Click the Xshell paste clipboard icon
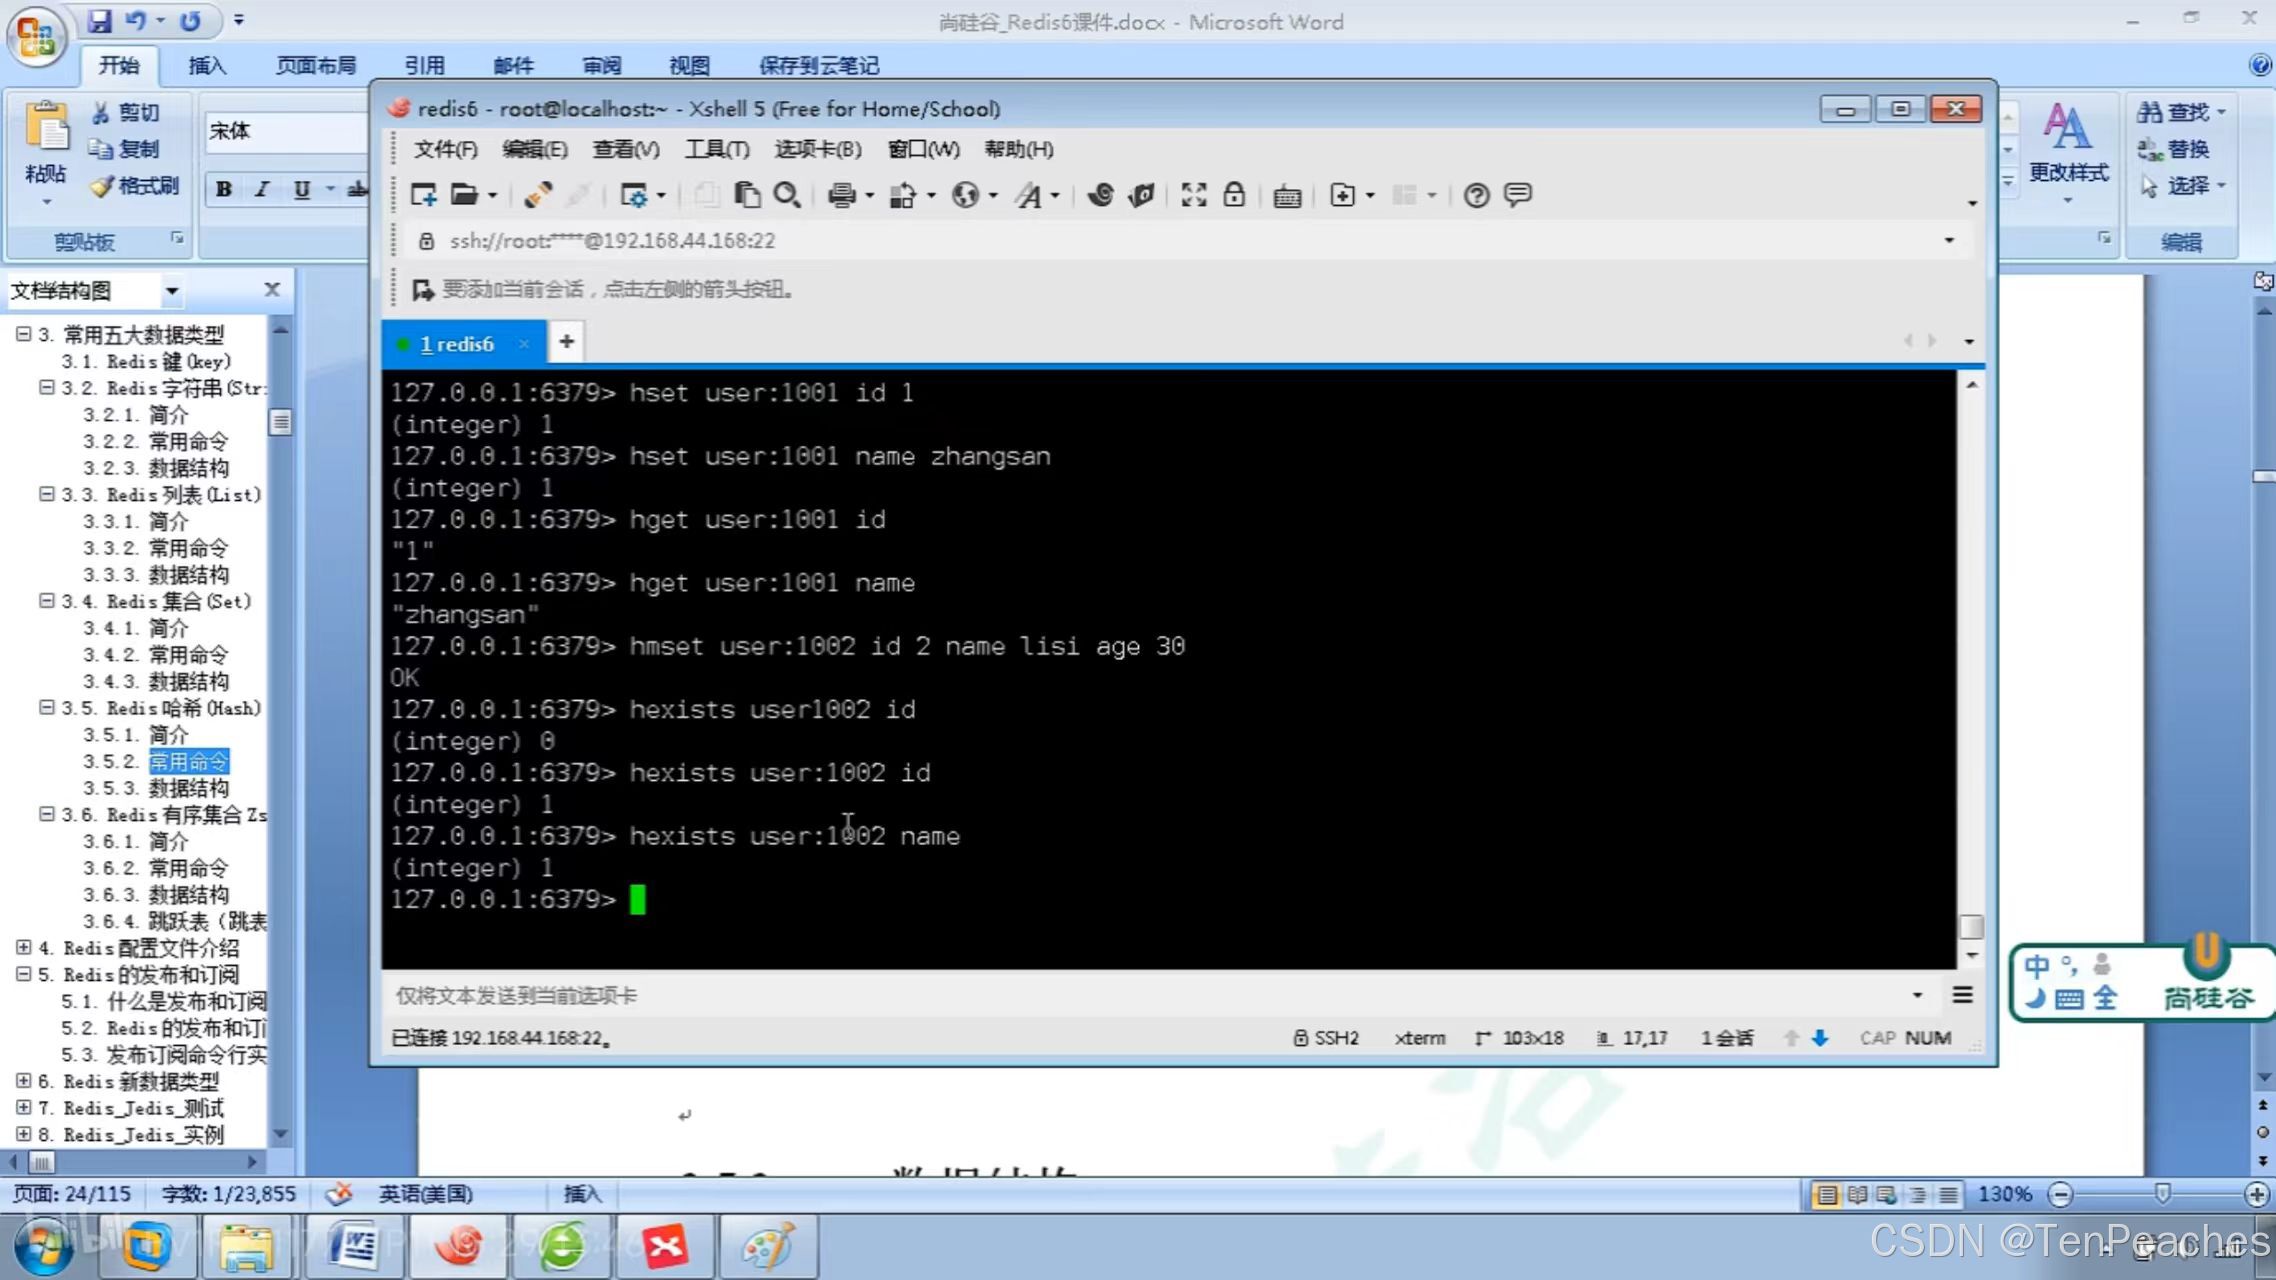Screen dimensions: 2276x1280 [746, 195]
